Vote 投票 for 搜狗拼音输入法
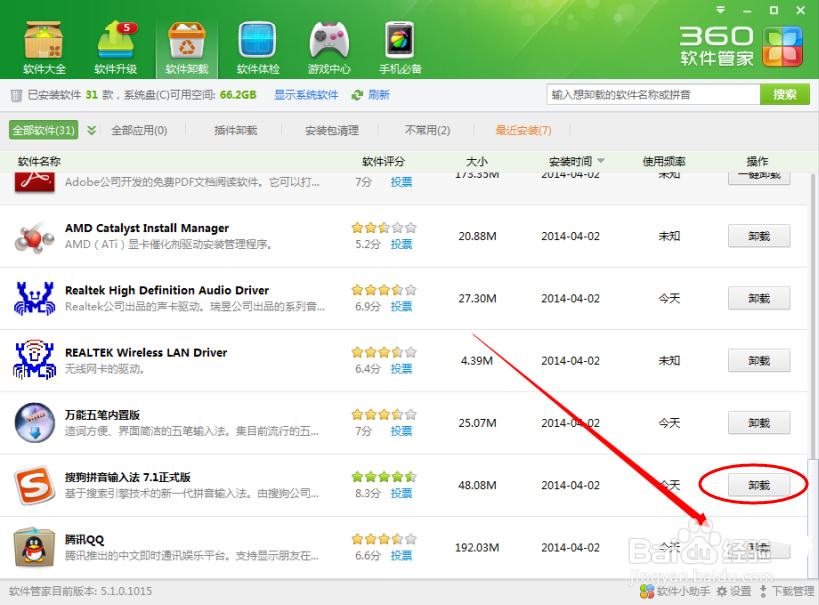 (401, 493)
